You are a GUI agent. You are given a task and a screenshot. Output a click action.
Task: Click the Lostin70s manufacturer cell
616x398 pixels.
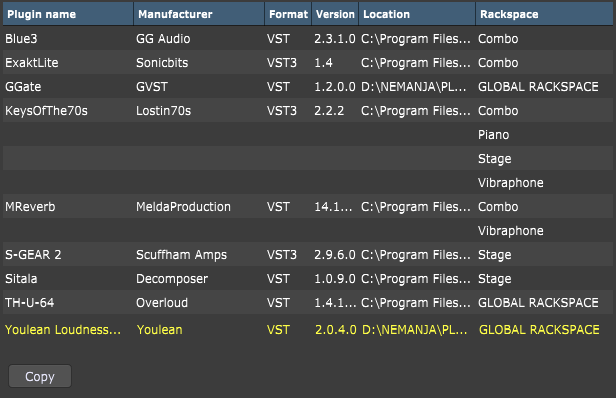163,111
